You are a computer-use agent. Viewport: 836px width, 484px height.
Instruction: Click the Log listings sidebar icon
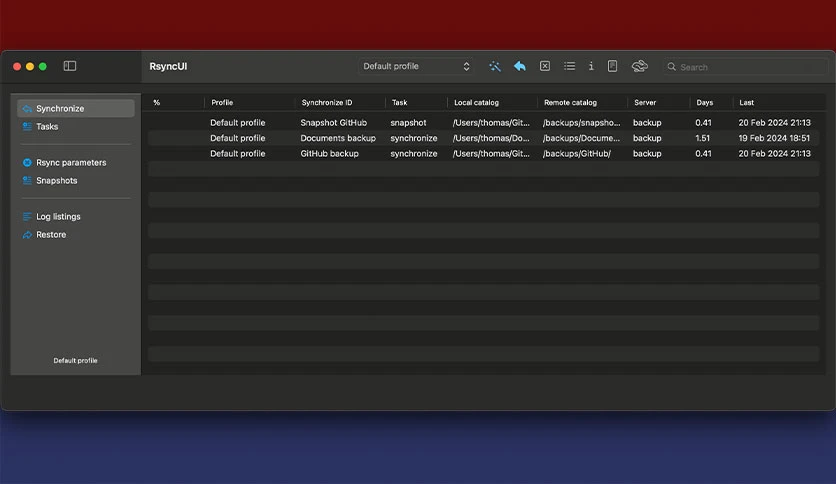click(27, 216)
